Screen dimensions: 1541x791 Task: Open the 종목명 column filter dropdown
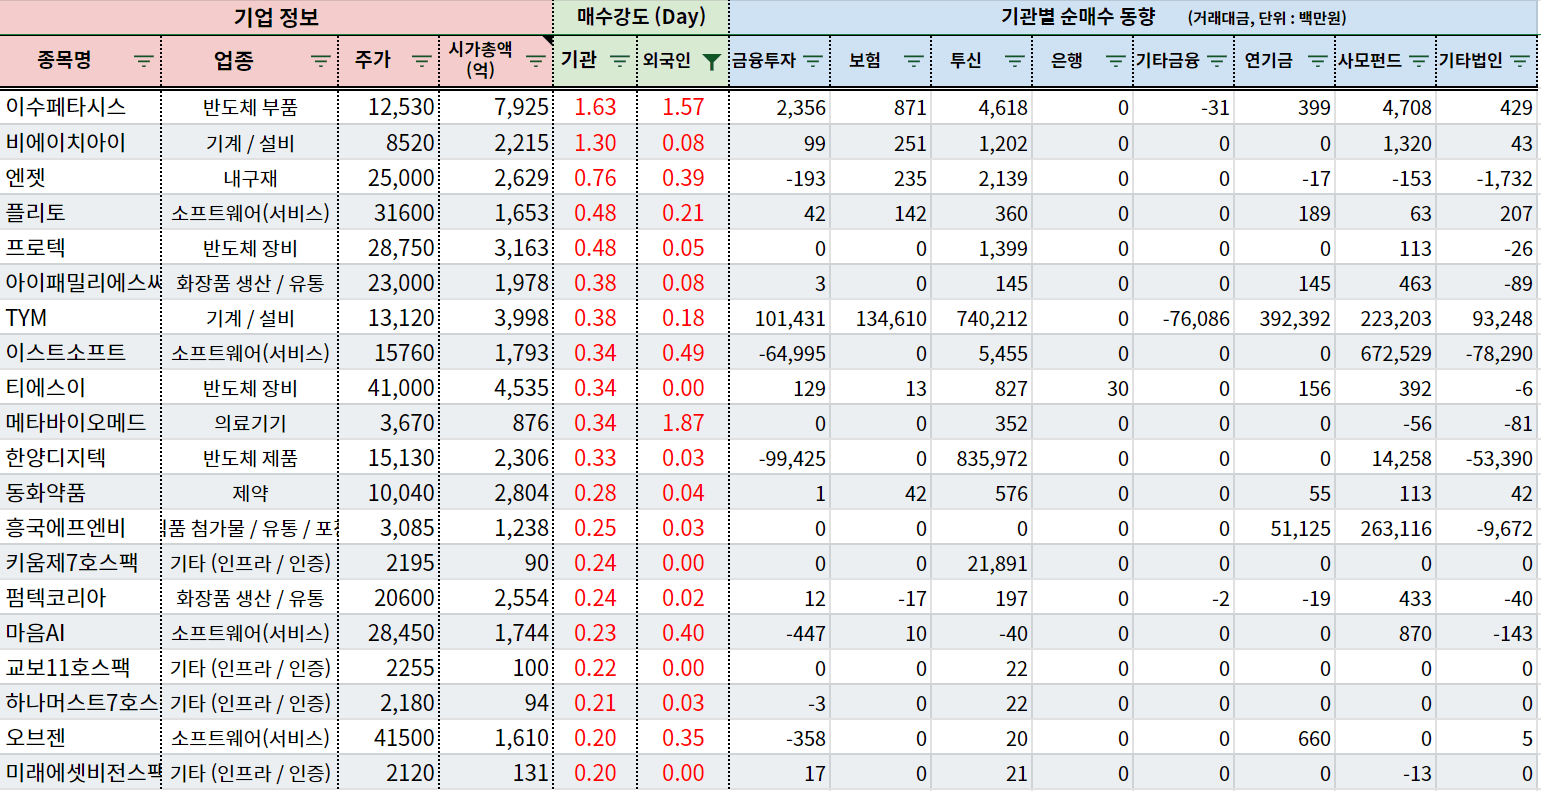(144, 61)
